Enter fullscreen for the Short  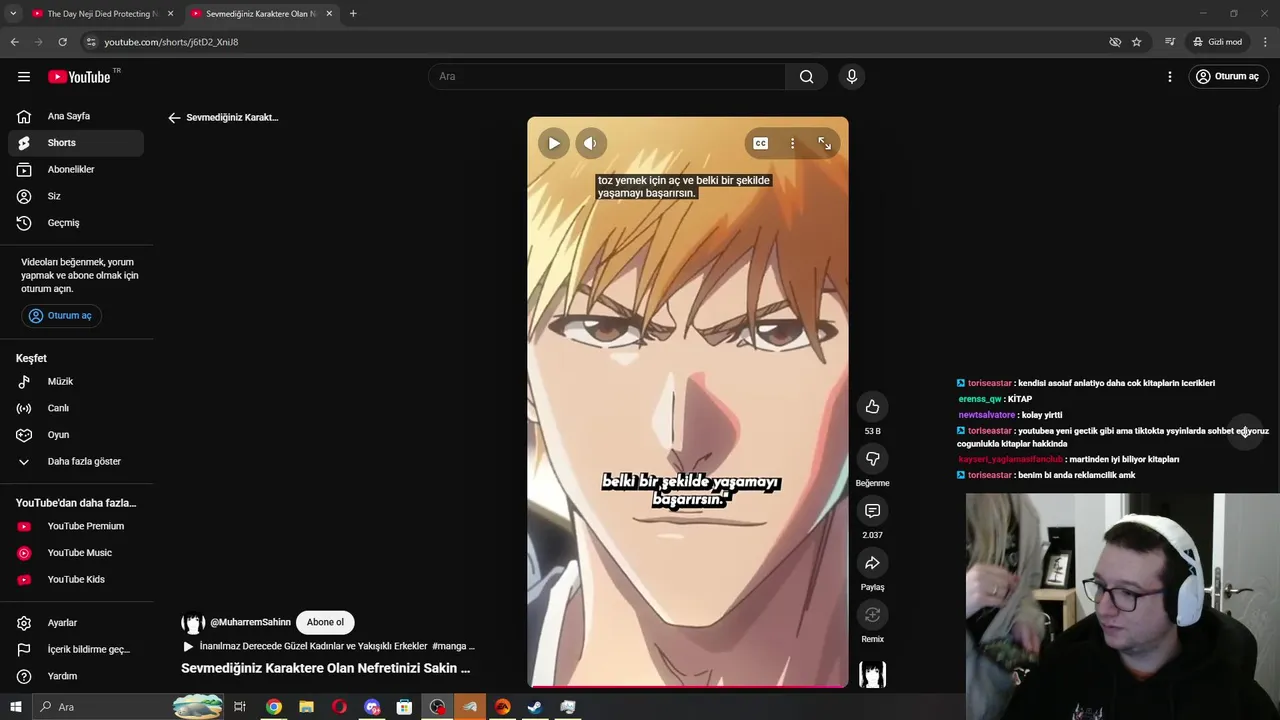tap(824, 143)
